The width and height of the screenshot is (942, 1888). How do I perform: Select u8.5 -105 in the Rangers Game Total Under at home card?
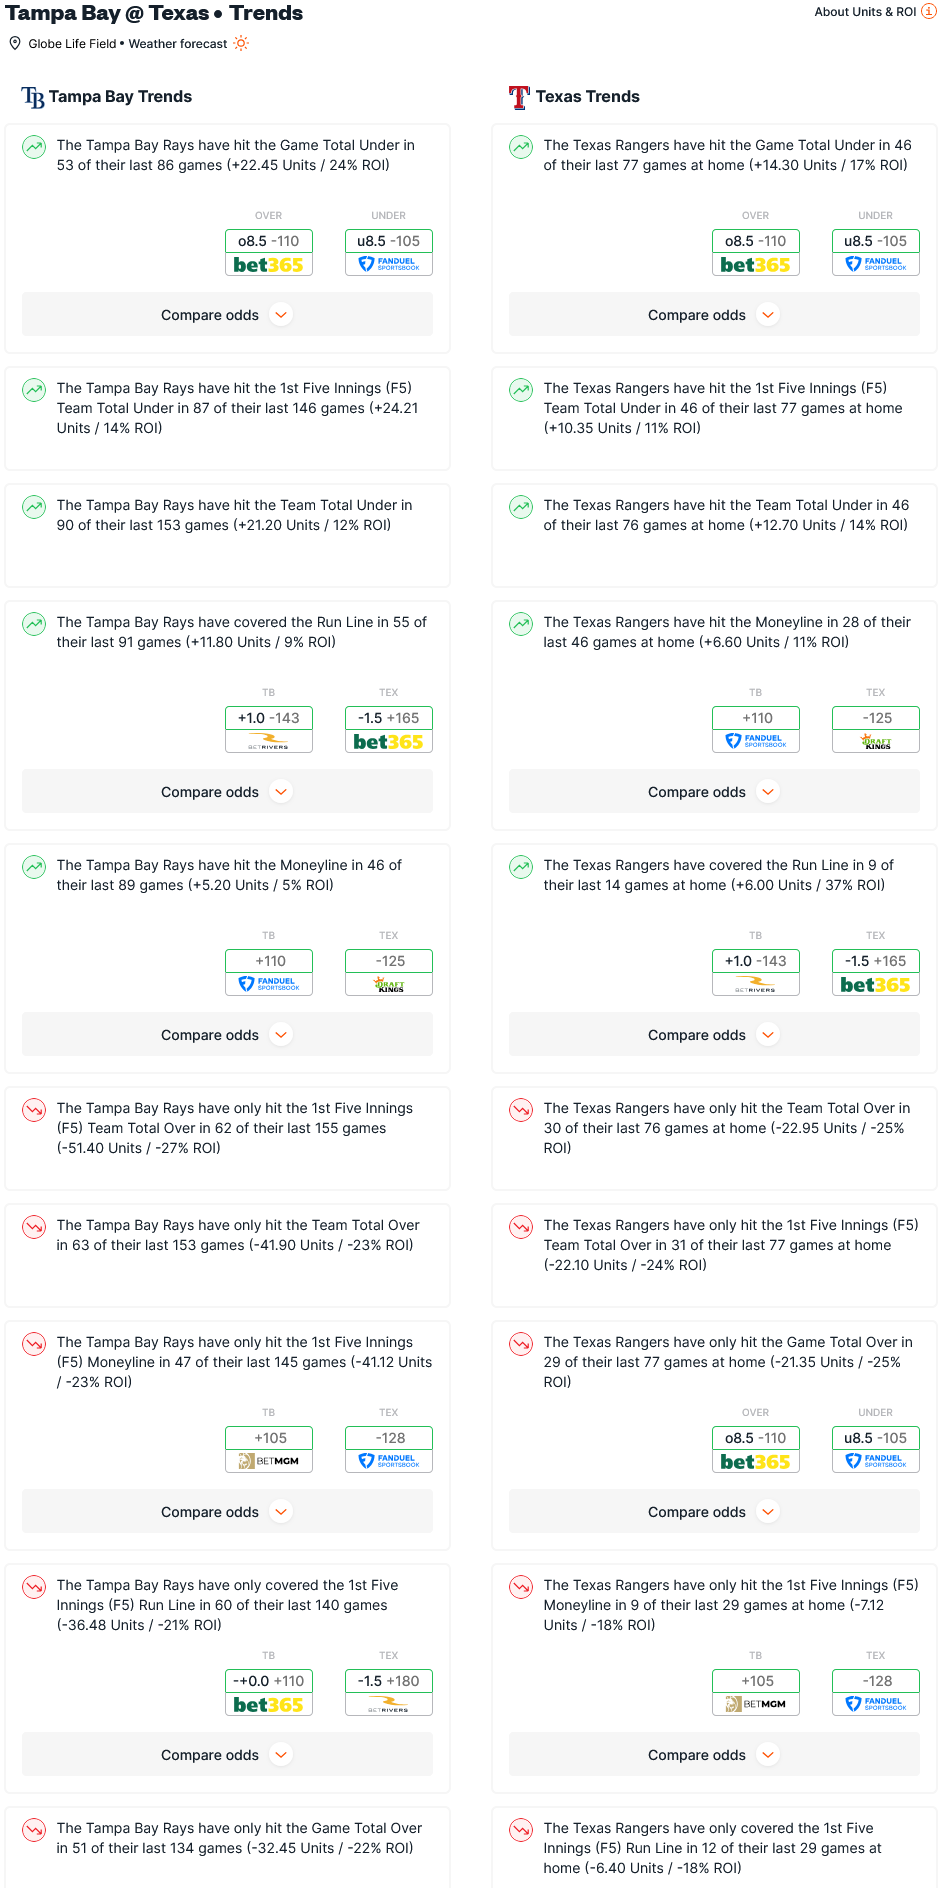point(876,241)
